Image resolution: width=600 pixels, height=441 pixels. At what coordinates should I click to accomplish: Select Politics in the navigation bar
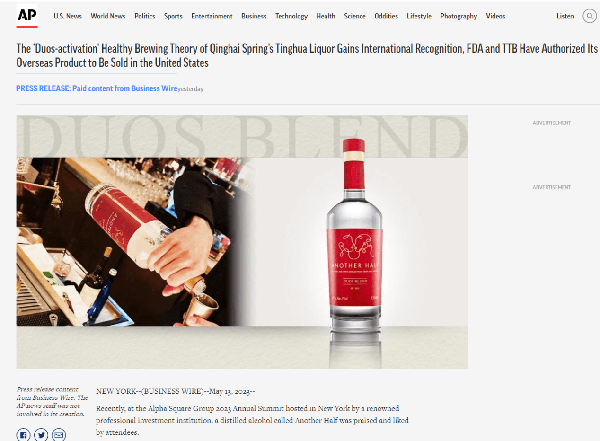click(145, 16)
